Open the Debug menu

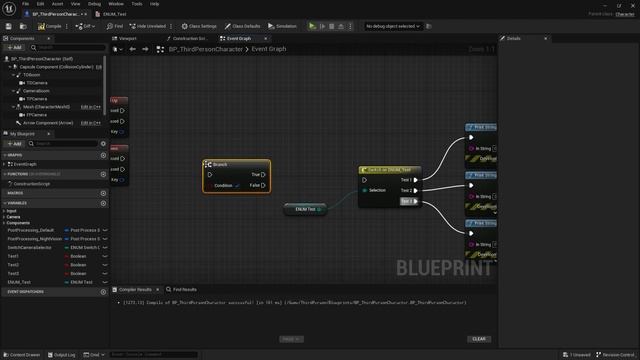pyautogui.click(x=94, y=4)
